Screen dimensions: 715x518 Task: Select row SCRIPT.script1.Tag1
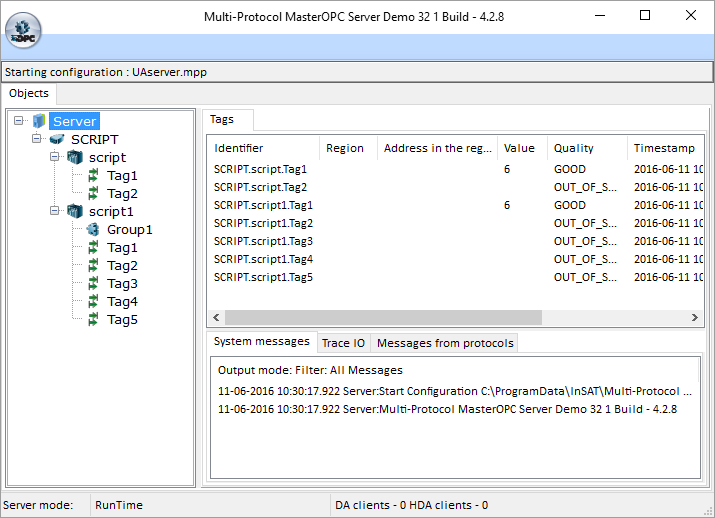(456, 205)
